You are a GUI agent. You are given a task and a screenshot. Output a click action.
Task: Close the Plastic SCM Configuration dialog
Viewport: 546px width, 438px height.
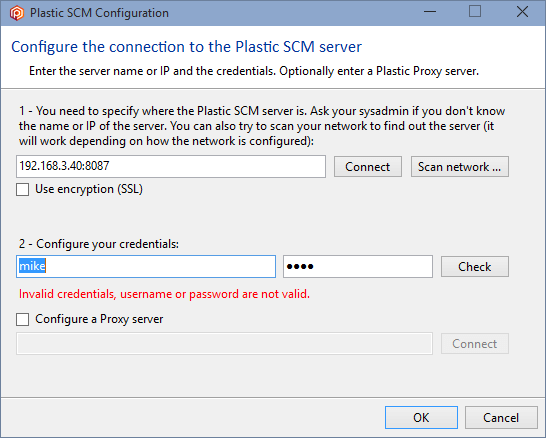point(522,12)
